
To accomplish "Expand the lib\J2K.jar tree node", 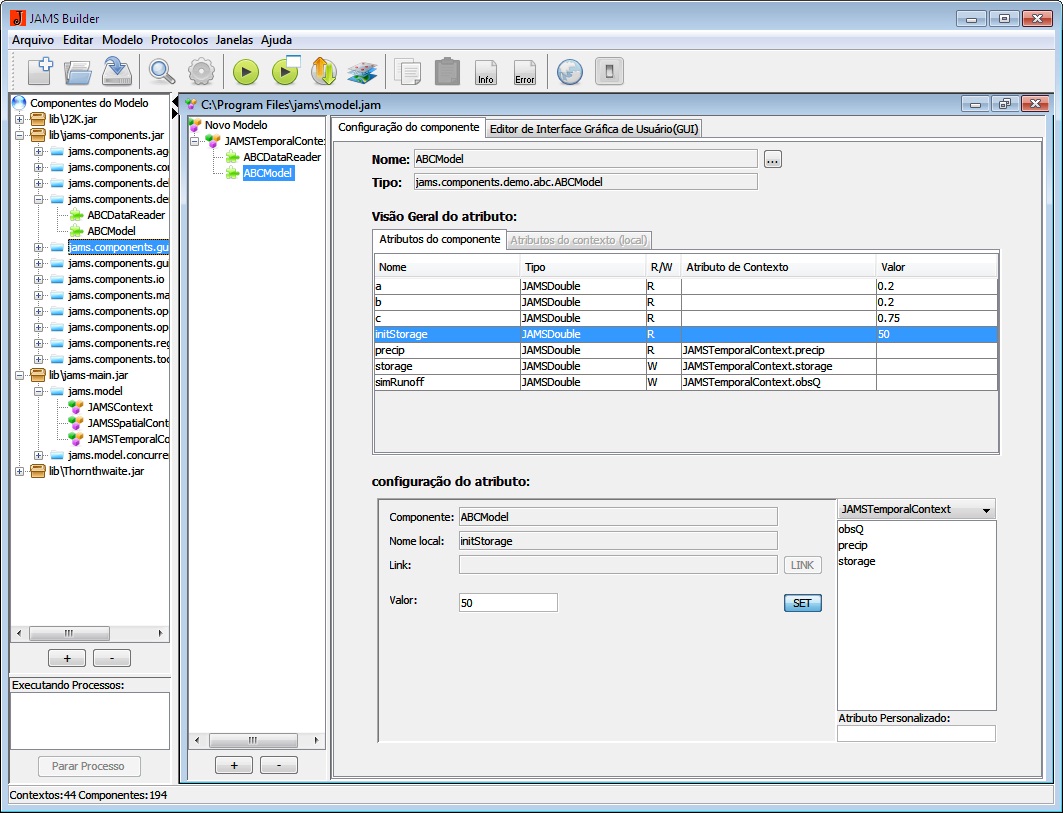I will [x=20, y=119].
